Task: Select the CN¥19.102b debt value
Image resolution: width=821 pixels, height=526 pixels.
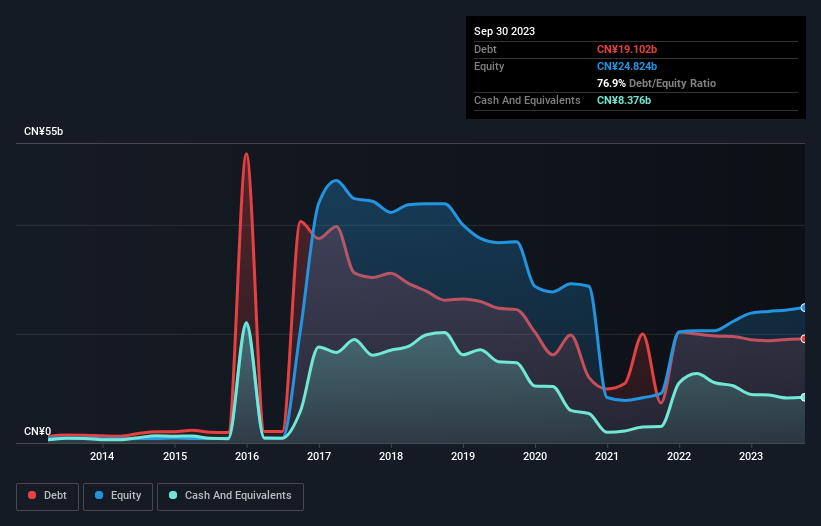Action: [627, 49]
